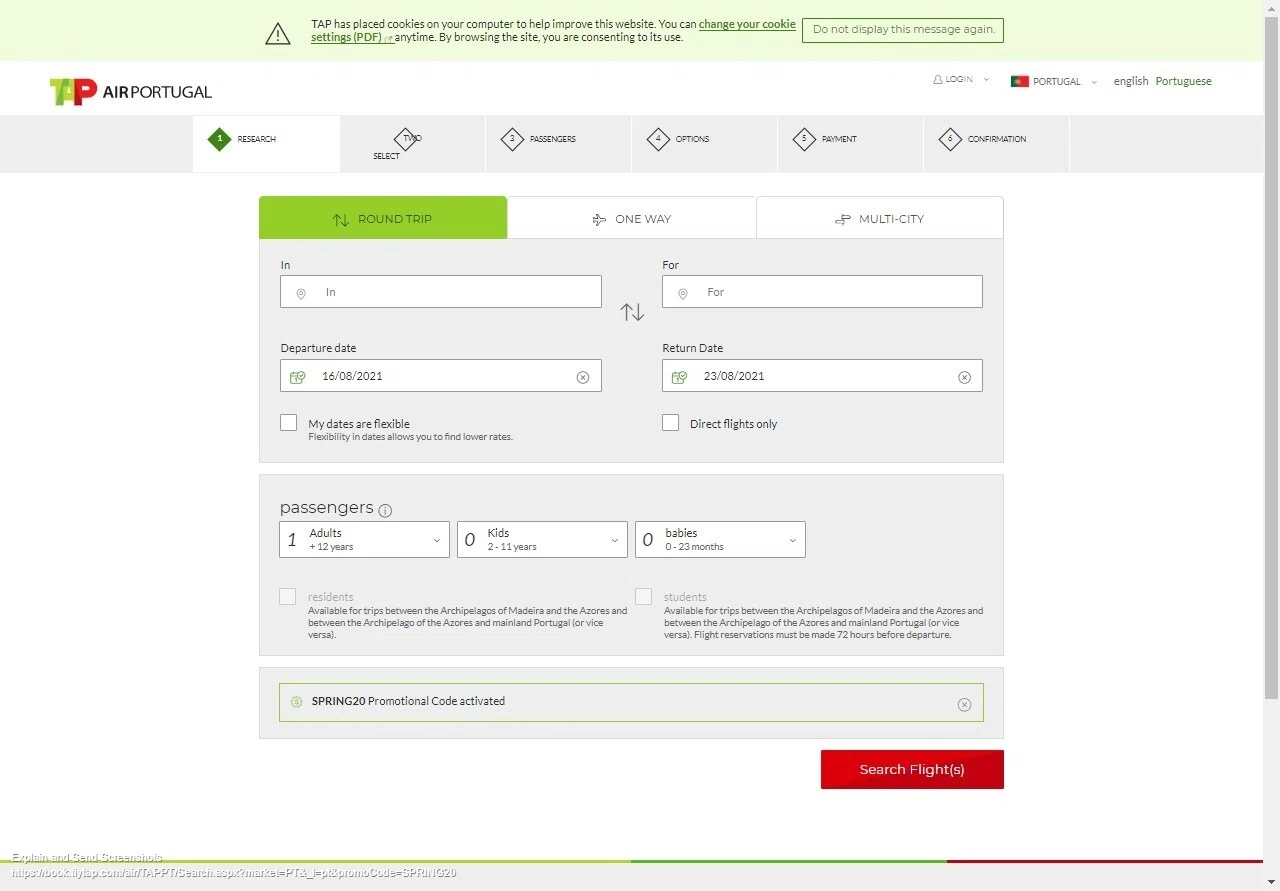Click step 3 Passengers diamond
Screen dimensions: 1280x891
512,139
